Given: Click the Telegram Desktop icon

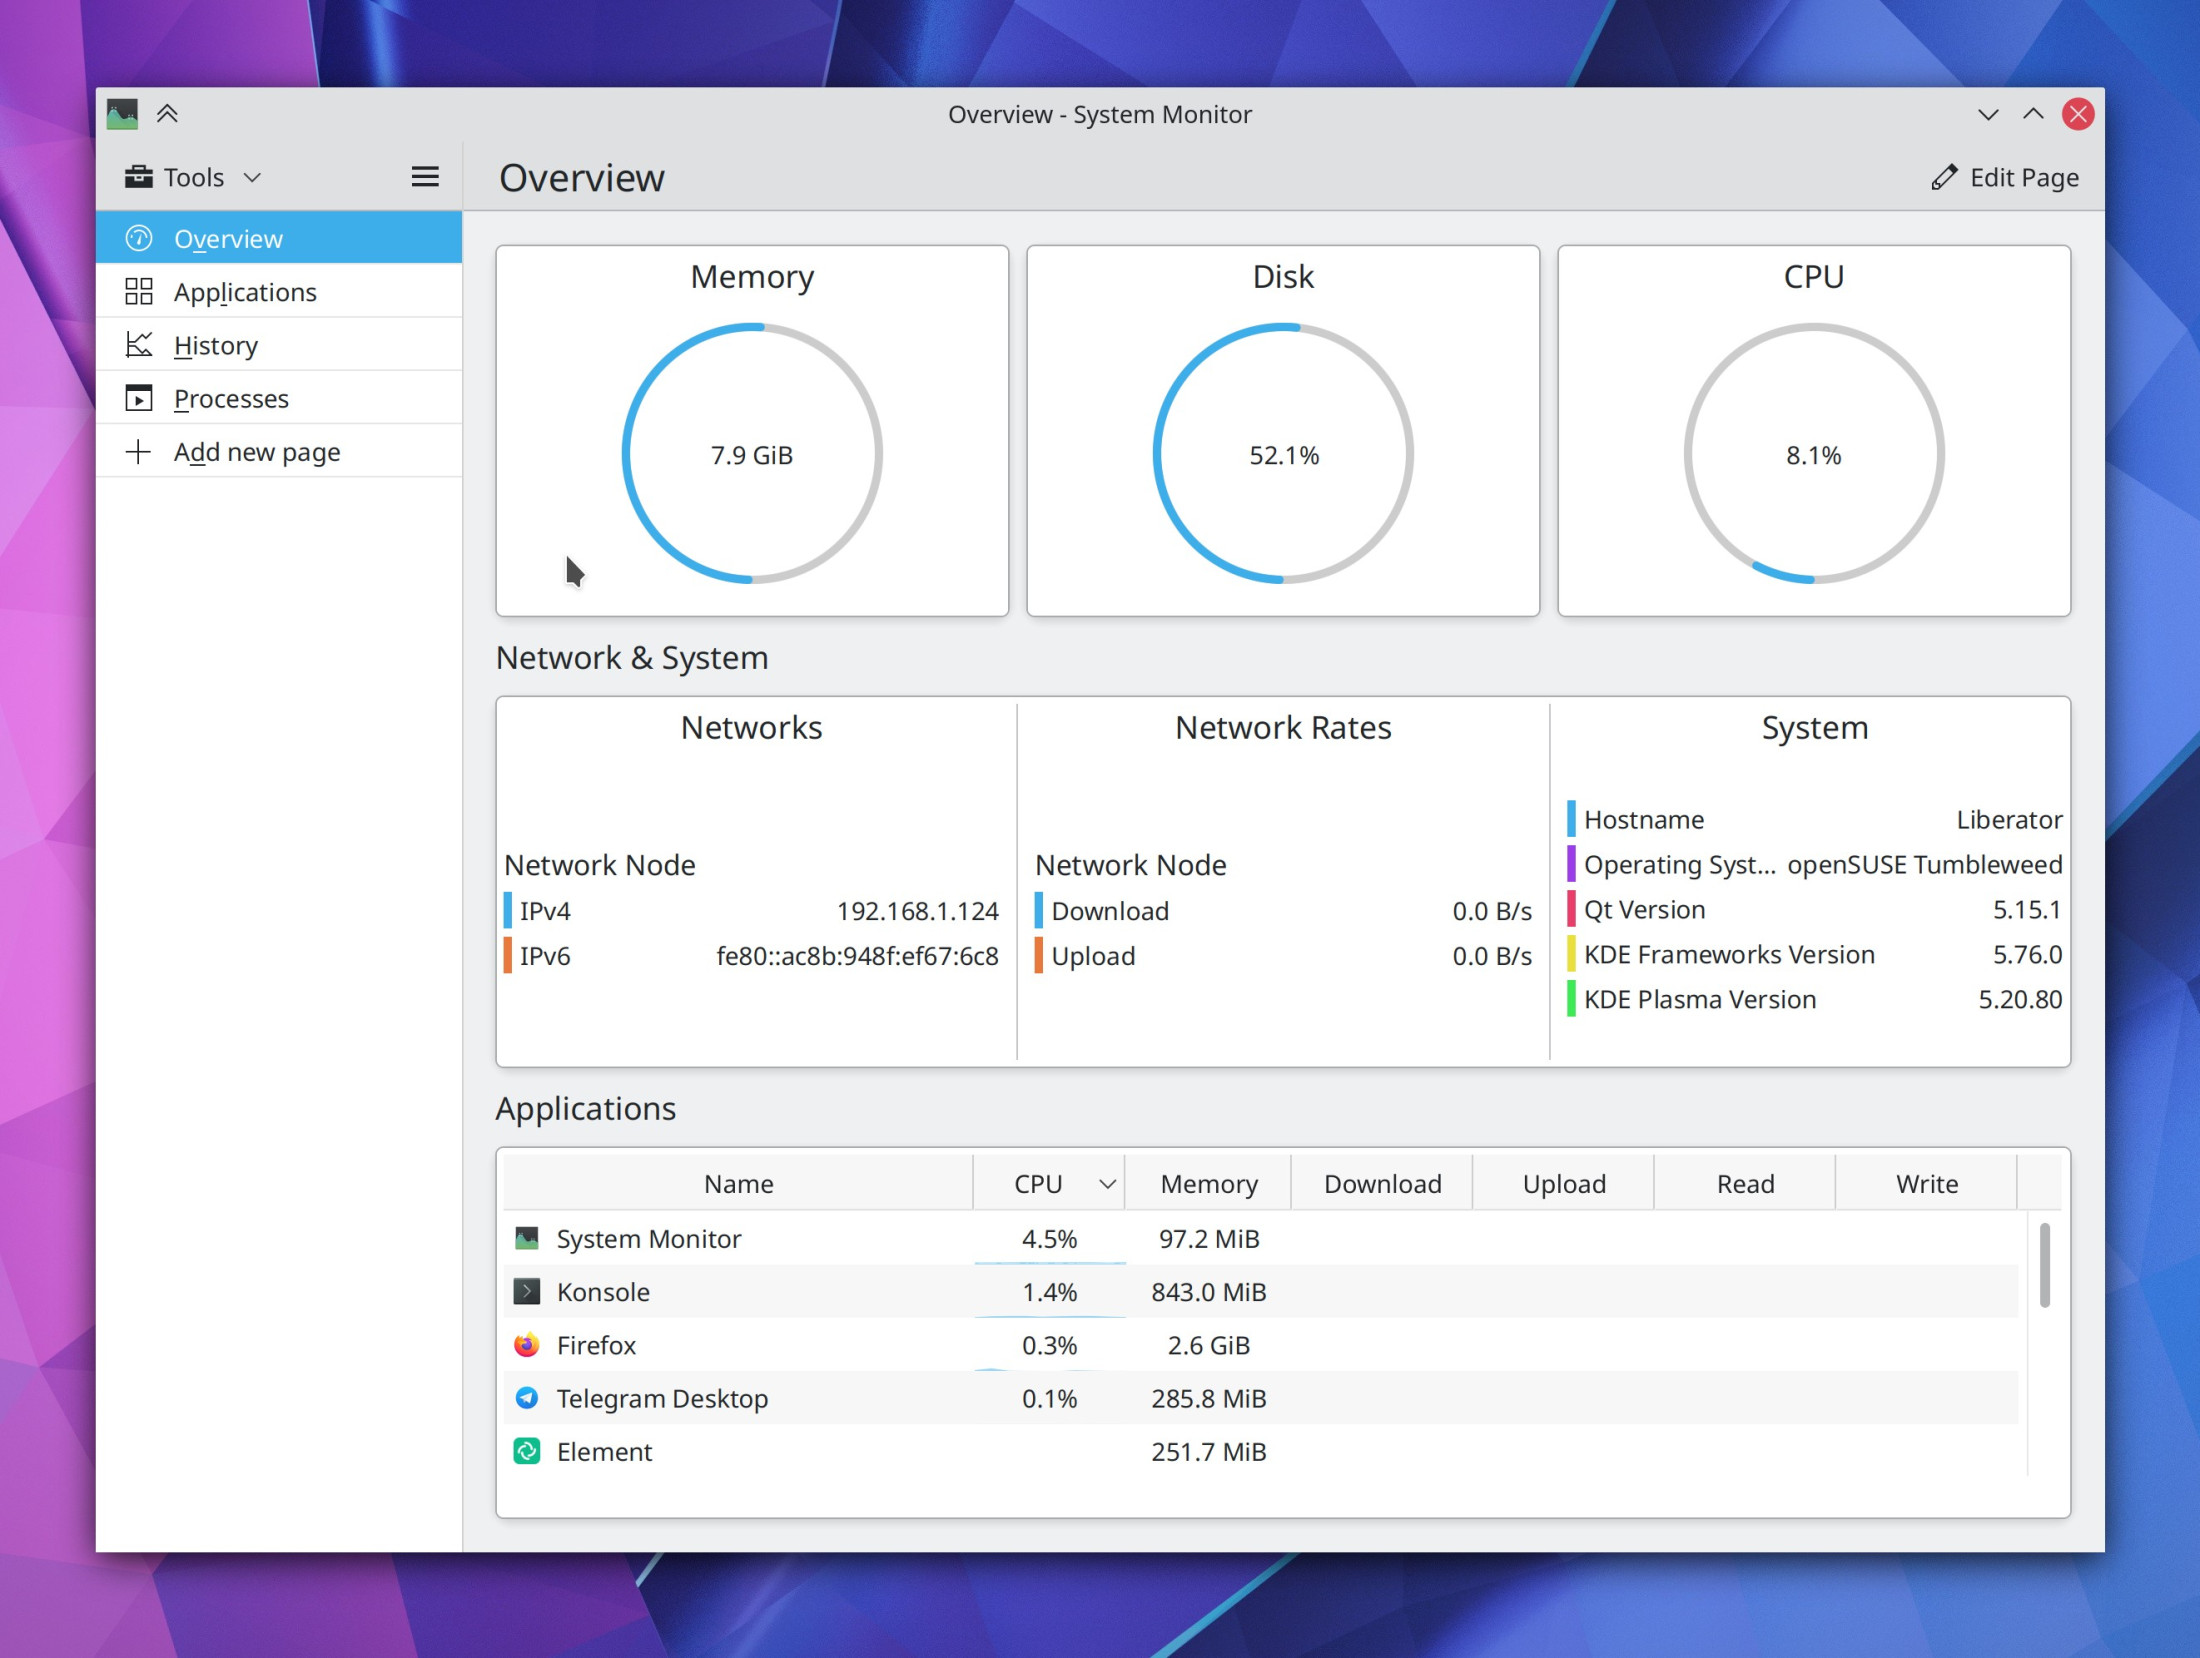Looking at the screenshot, I should (526, 1398).
